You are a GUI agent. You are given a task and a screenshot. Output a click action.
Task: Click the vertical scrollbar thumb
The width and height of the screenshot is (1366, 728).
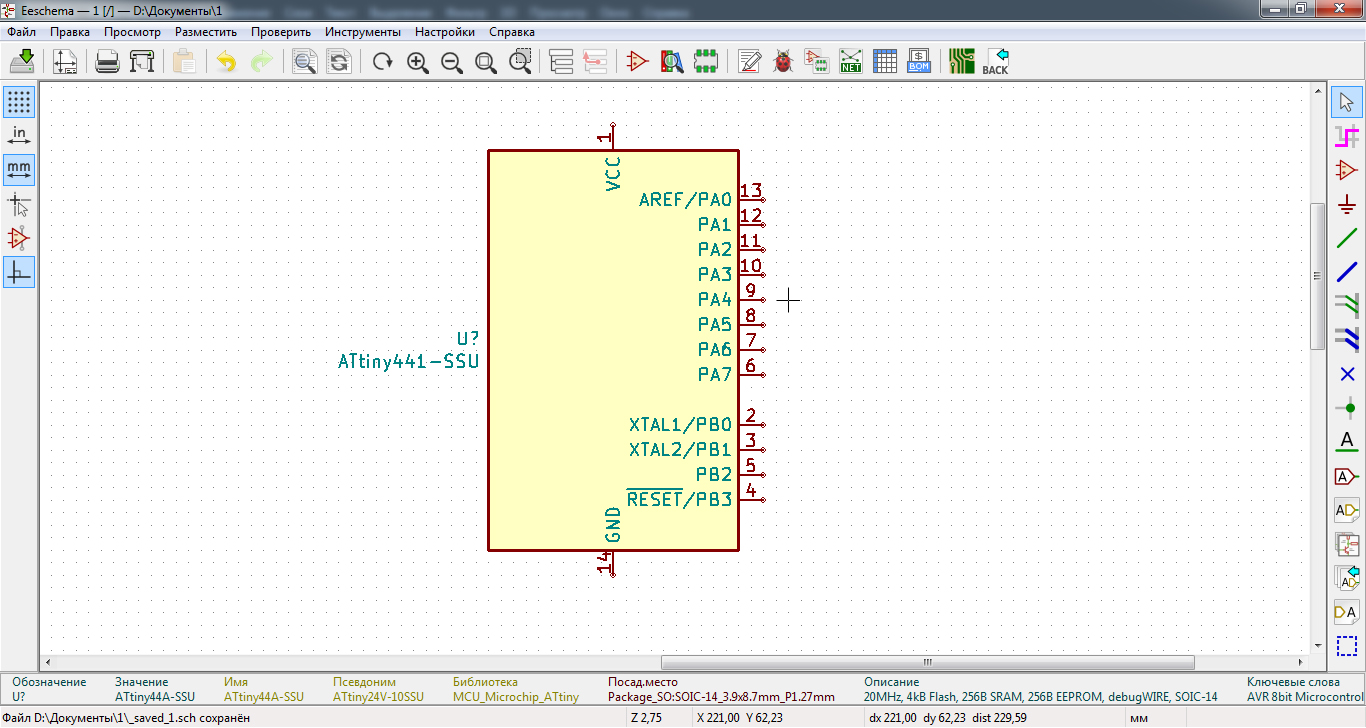(x=1318, y=276)
